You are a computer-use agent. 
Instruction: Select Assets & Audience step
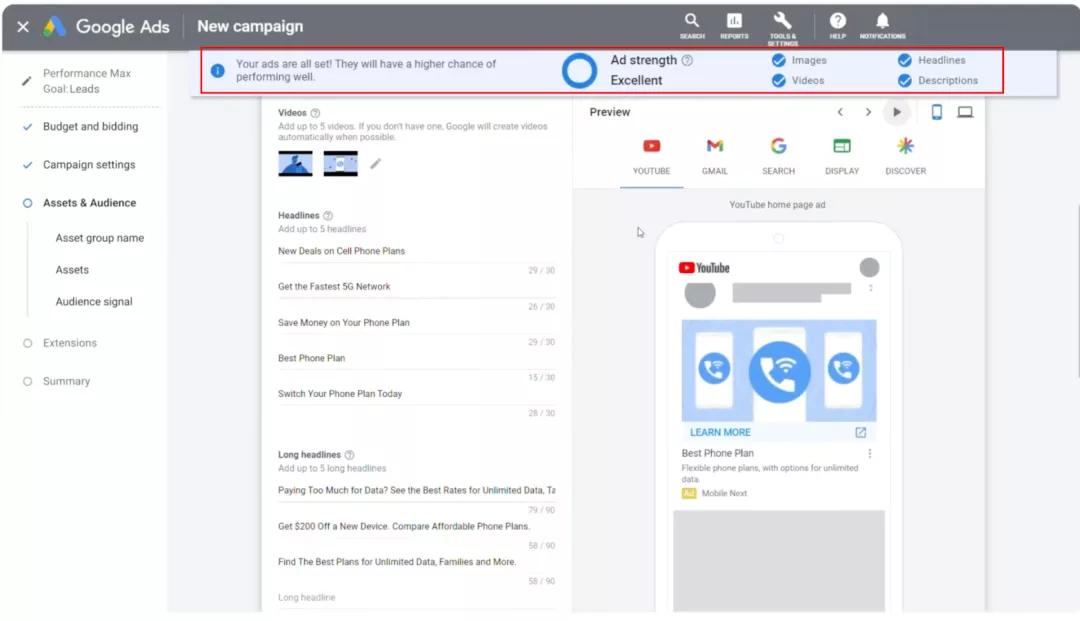(90, 203)
